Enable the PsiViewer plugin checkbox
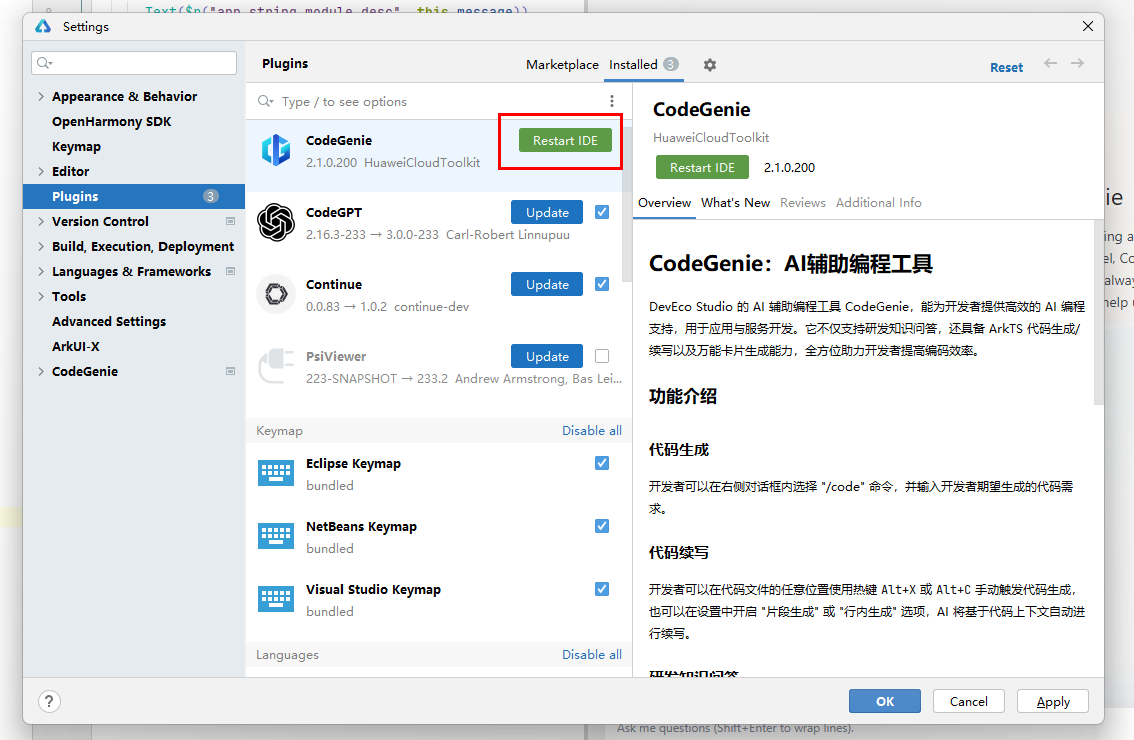The width and height of the screenshot is (1134, 740). point(602,356)
